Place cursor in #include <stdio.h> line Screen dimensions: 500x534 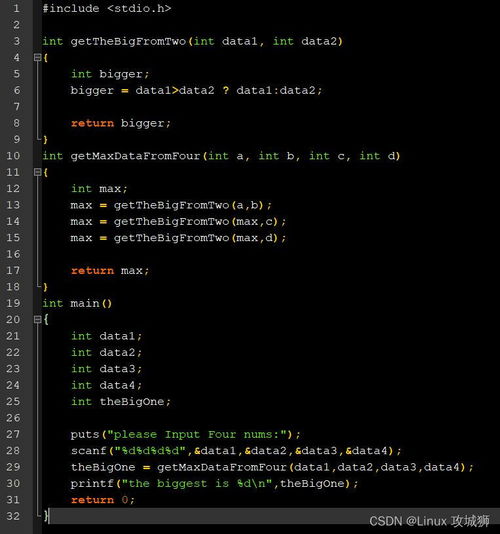[x=107, y=8]
